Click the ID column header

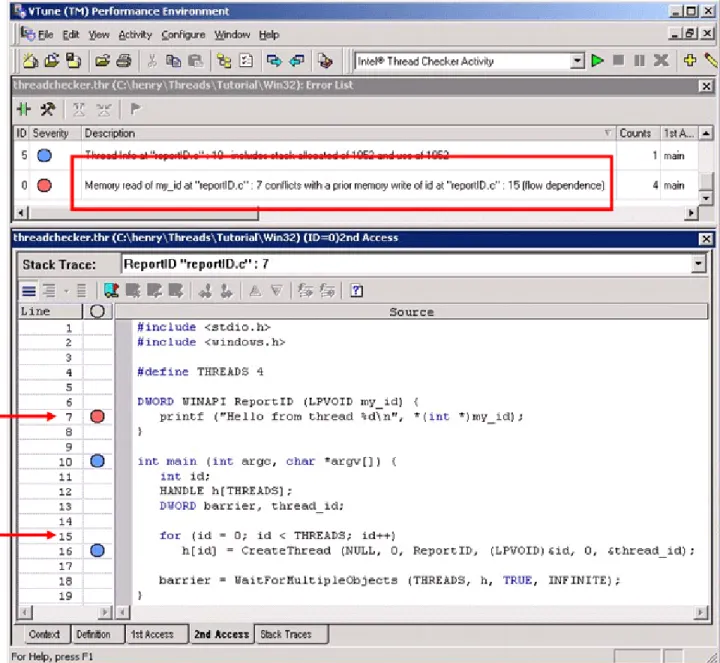(x=21, y=133)
